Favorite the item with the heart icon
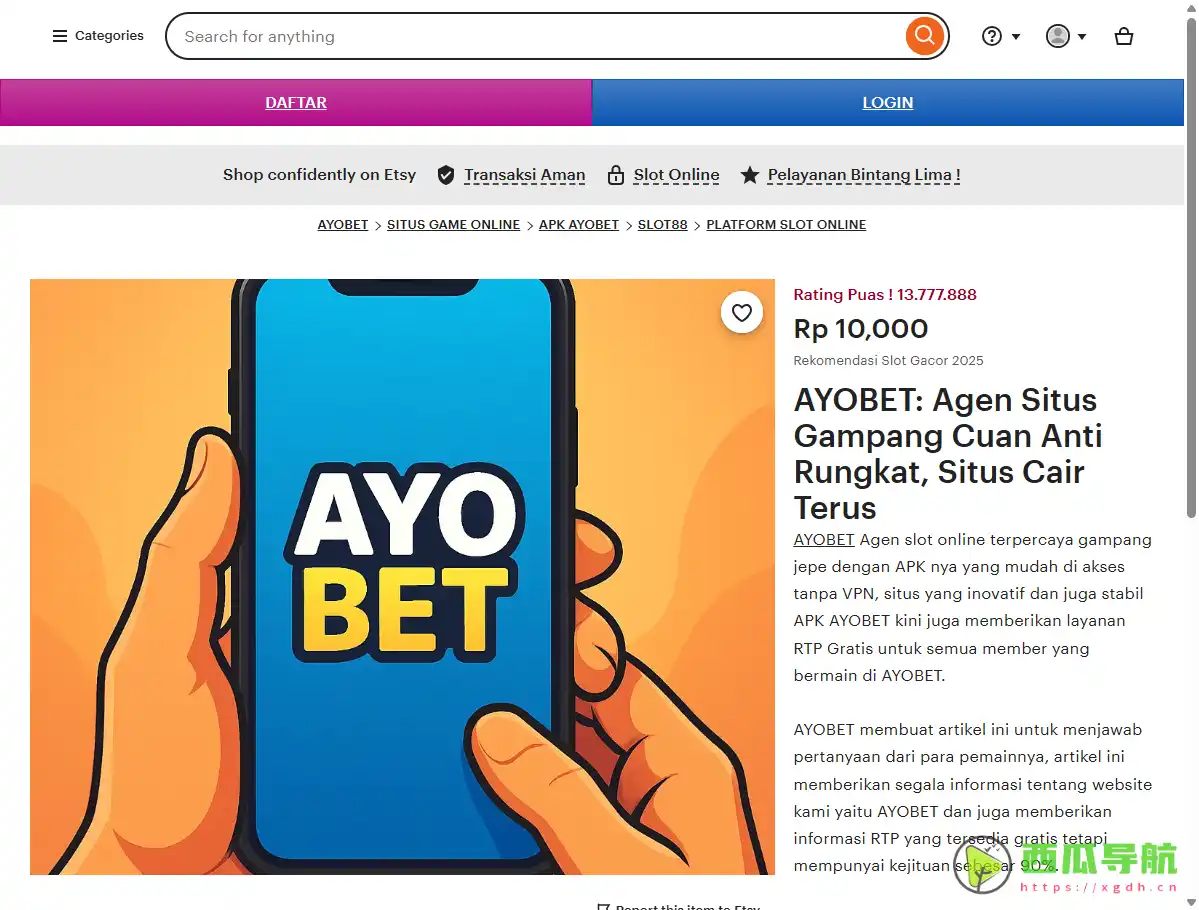This screenshot has height=910, width=1199. (741, 313)
